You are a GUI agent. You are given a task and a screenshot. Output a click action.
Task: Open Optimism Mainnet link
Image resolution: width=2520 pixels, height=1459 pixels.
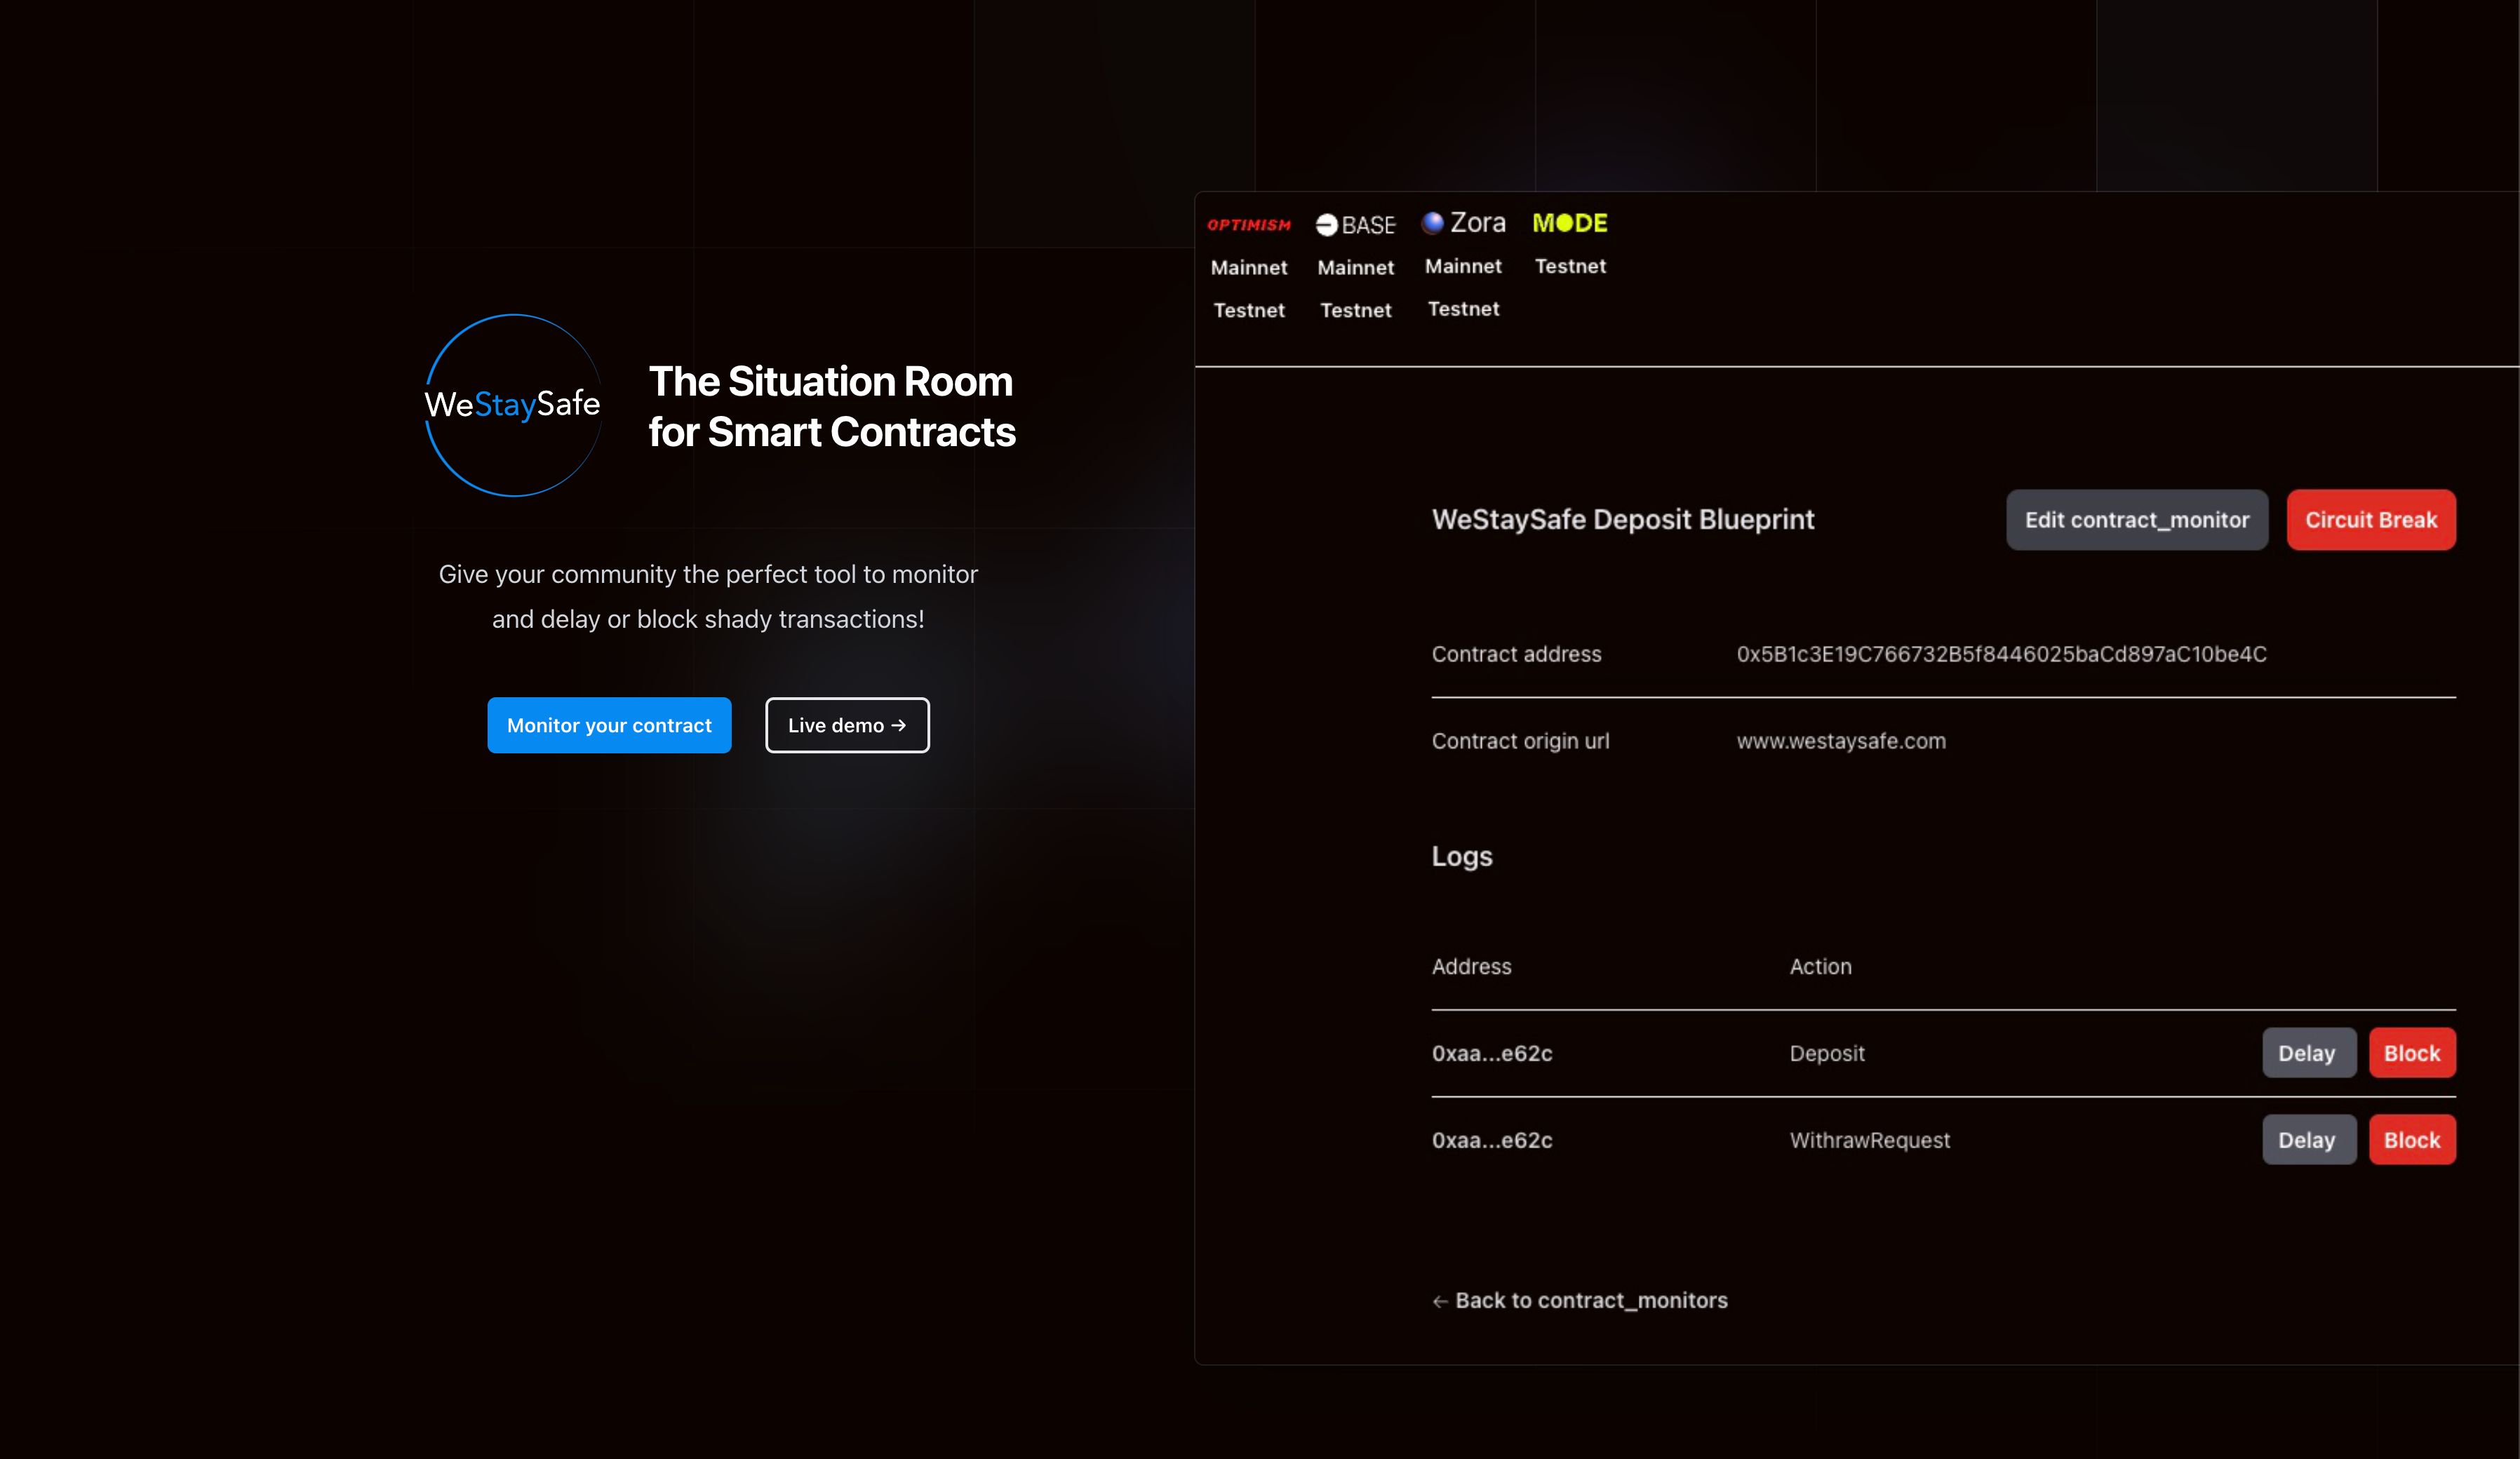click(x=1248, y=267)
